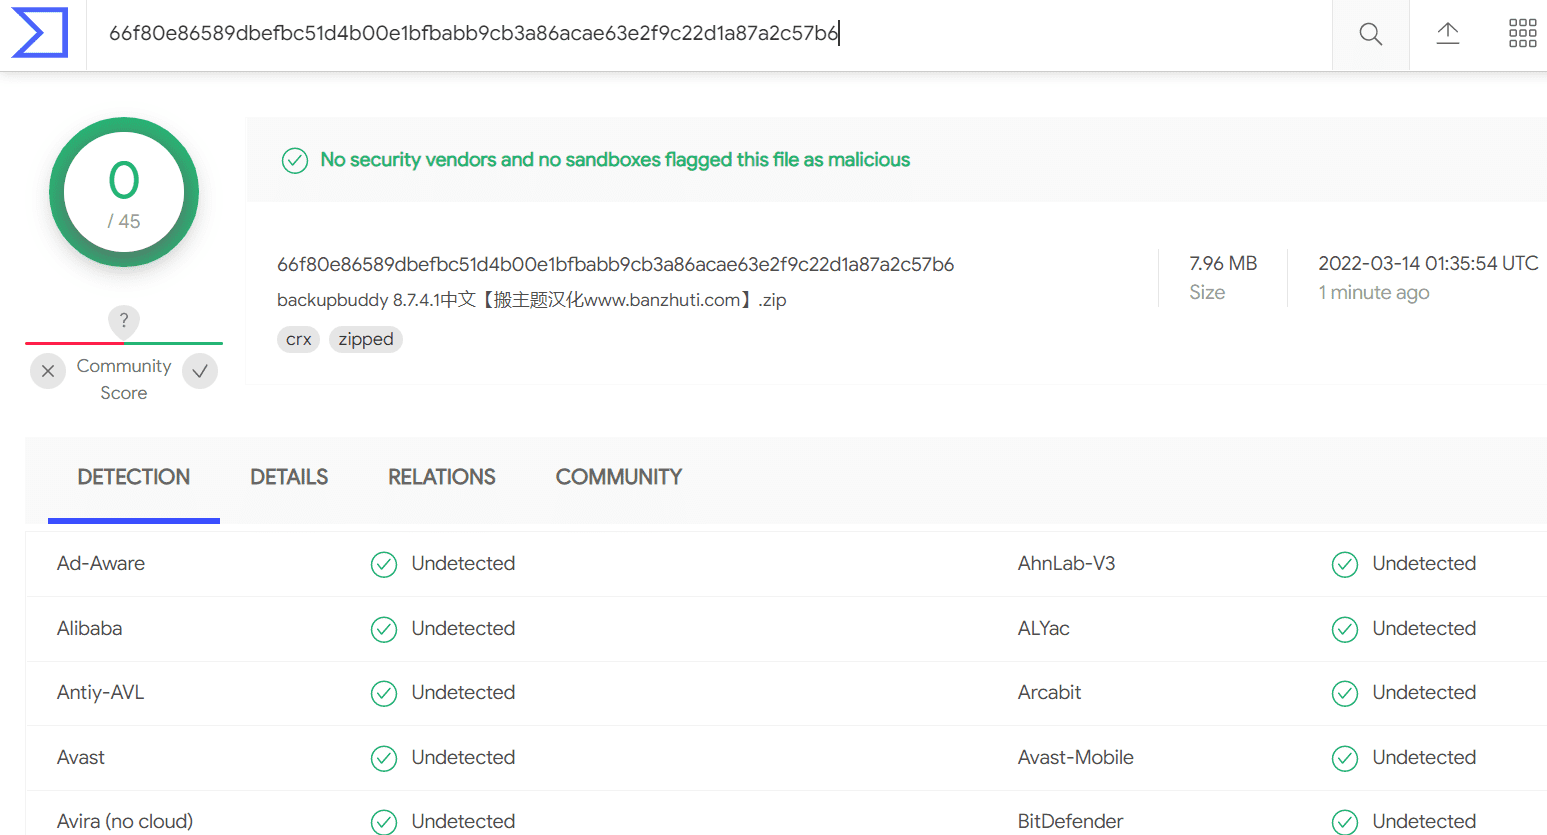Vote harmless with the check community button

(200, 371)
